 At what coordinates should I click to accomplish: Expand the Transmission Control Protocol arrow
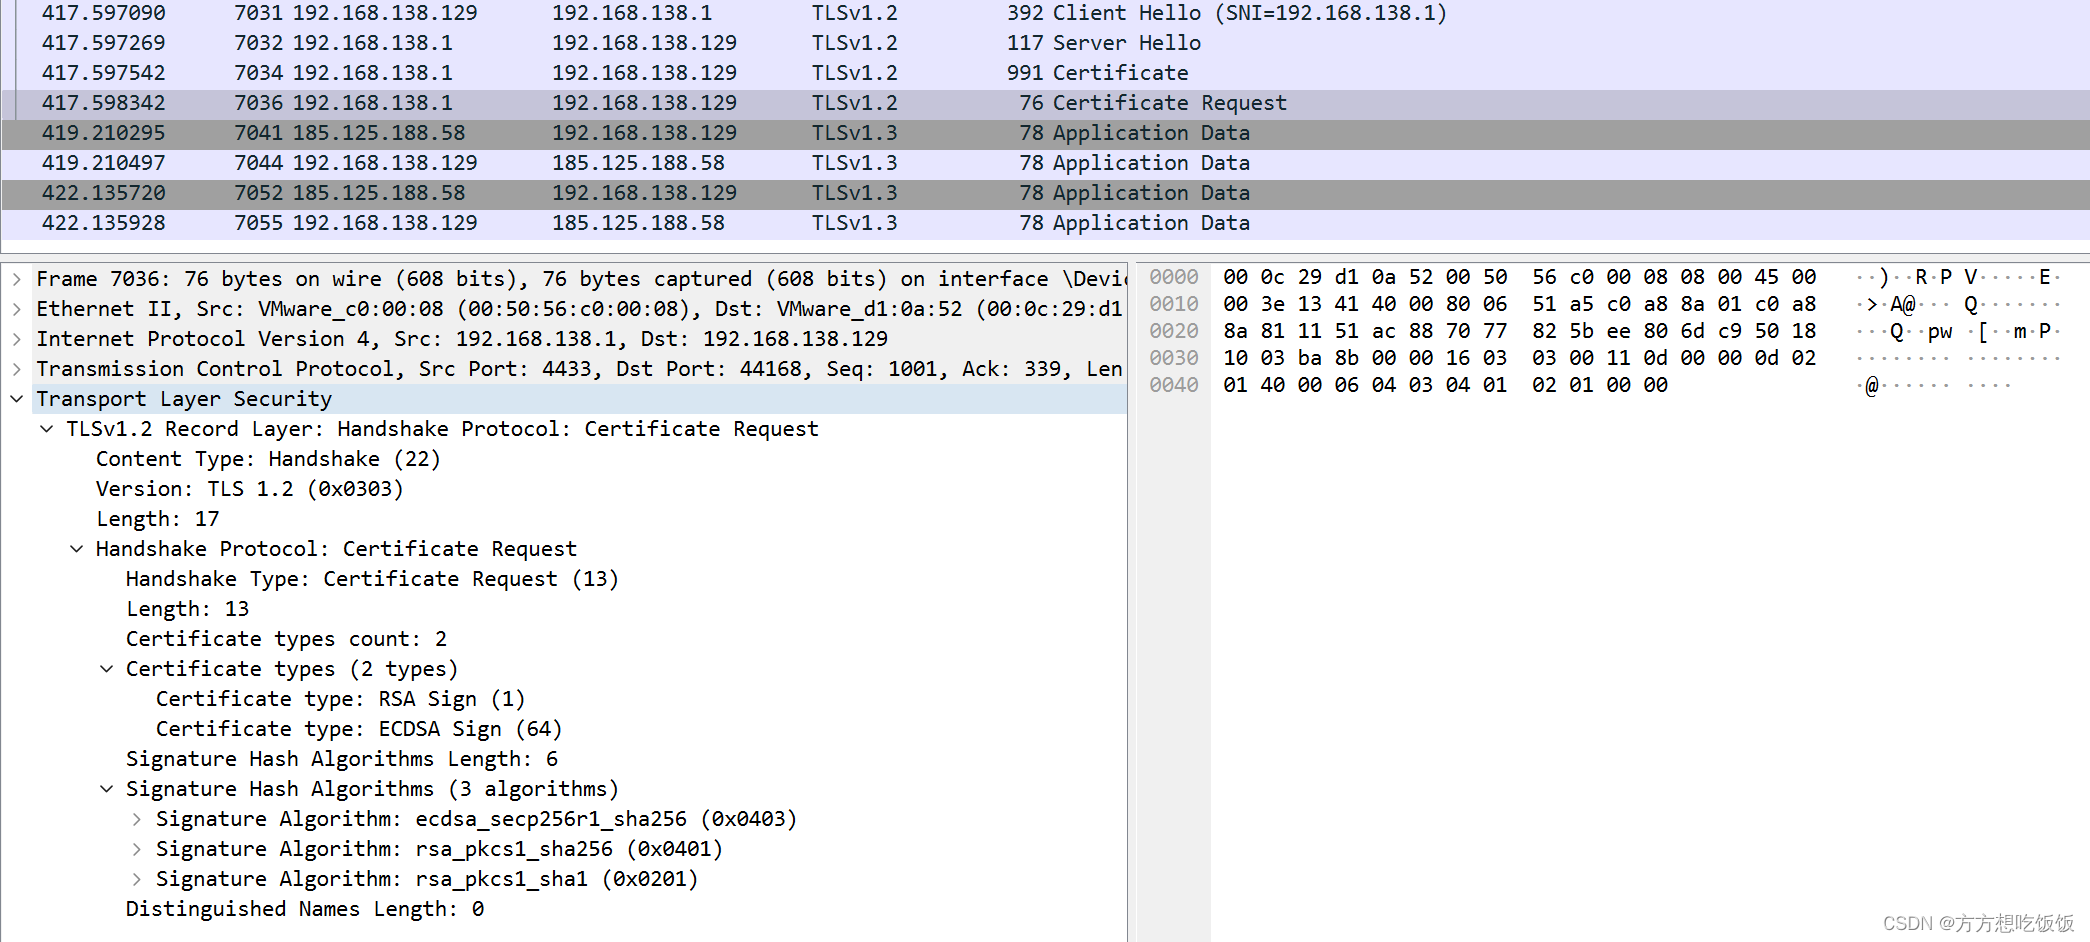[17, 369]
